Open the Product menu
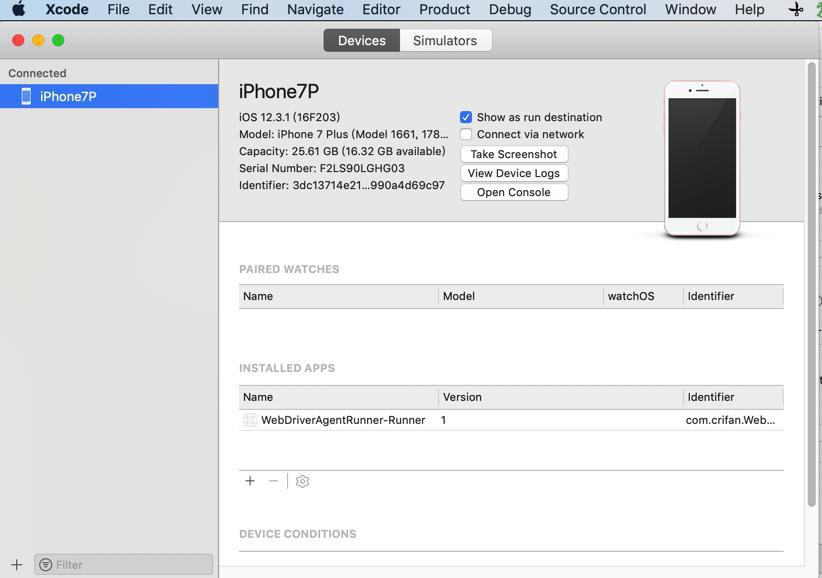822x578 pixels. [x=445, y=9]
